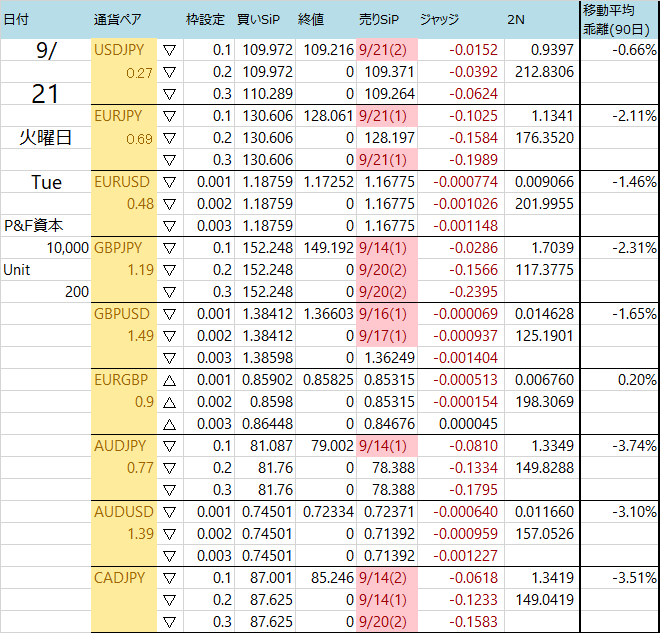Click the down triangle in GBPUSD 0.001 row

(169, 314)
